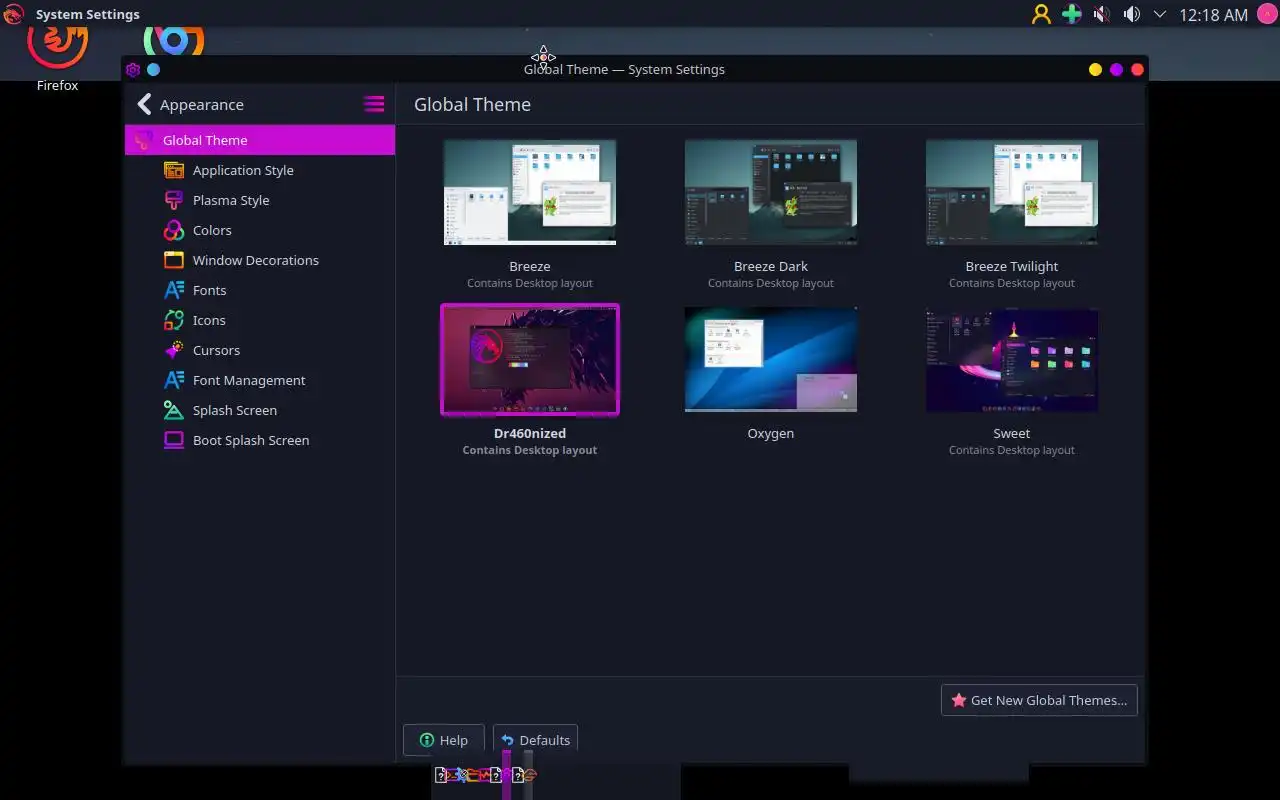This screenshot has height=800, width=1280.
Task: Click the System Settings label in top panel
Action: coord(88,14)
